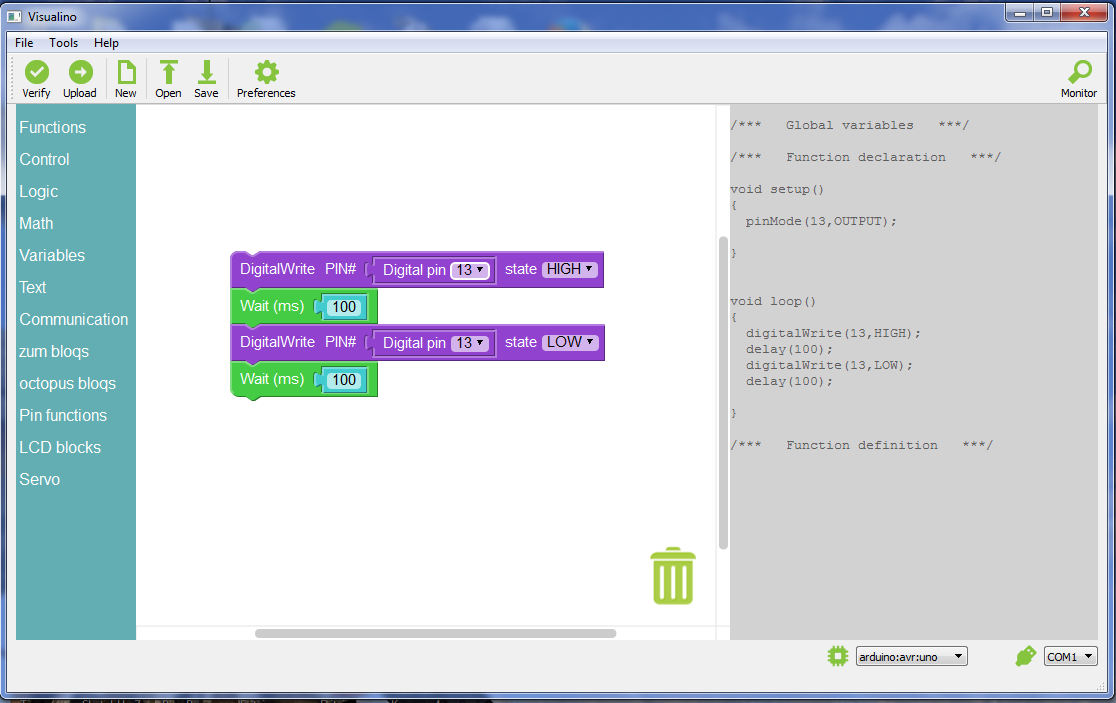This screenshot has width=1116, height=703.
Task: Show the Pin functions category
Action: (63, 416)
